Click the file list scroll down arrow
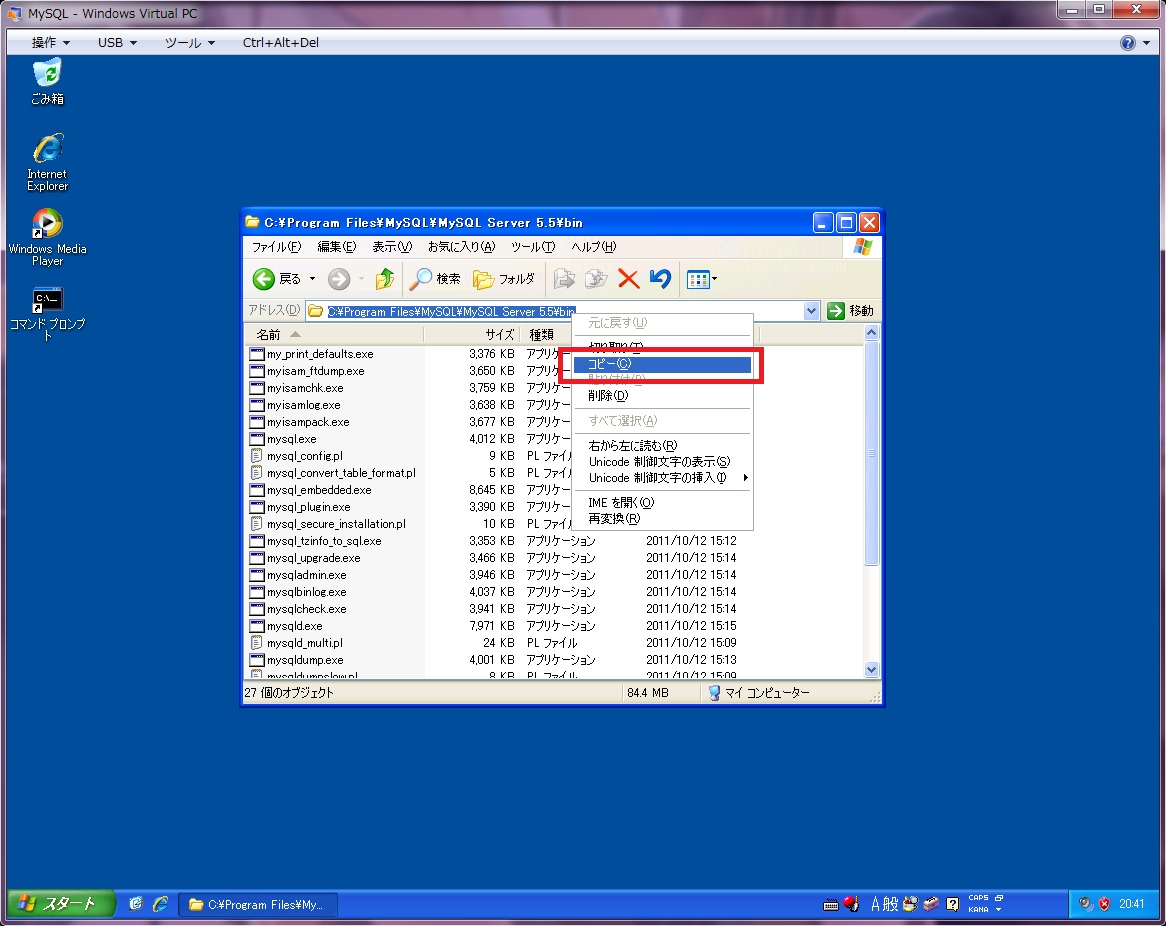The image size is (1166, 926). 872,669
